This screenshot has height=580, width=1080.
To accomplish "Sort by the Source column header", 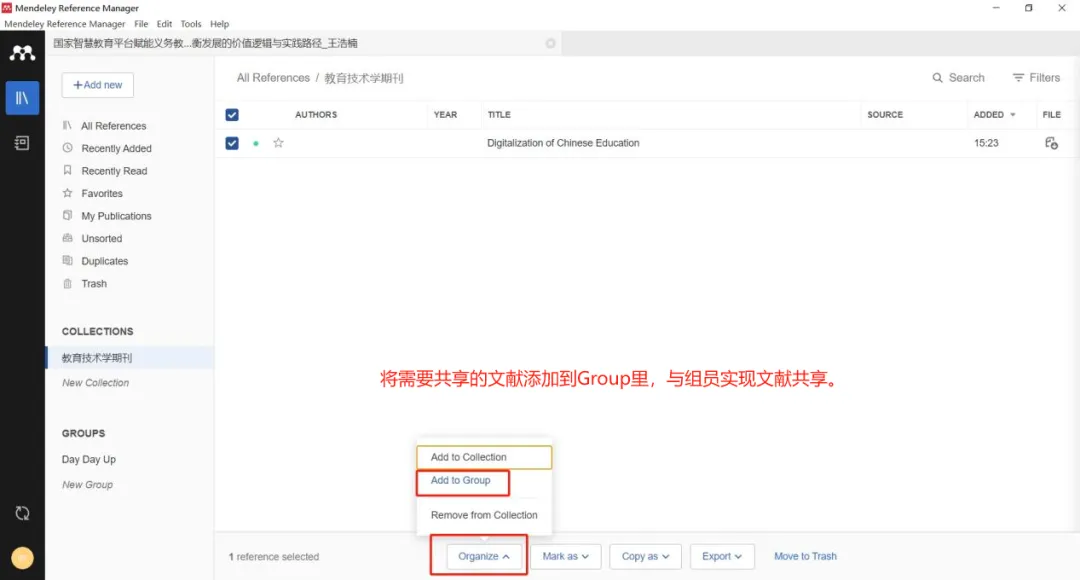I will click(885, 115).
